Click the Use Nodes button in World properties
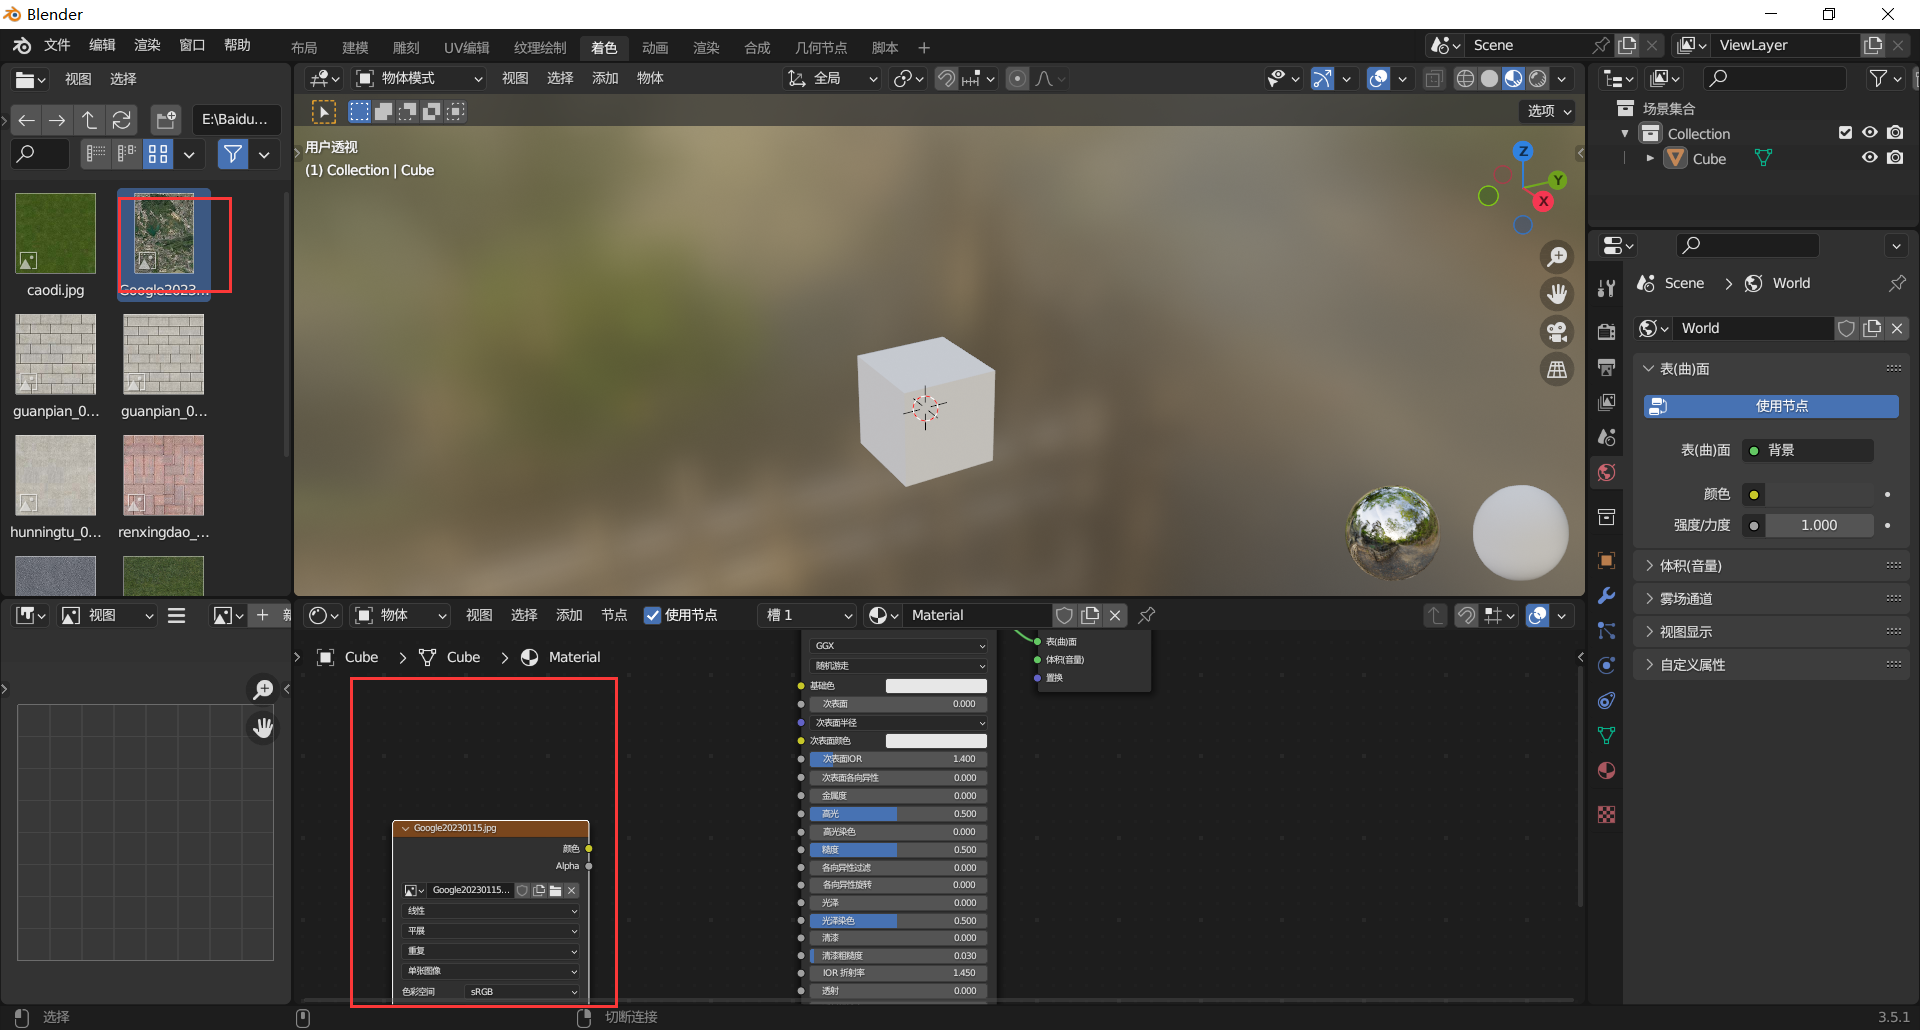The height and width of the screenshot is (1030, 1920). point(1771,406)
